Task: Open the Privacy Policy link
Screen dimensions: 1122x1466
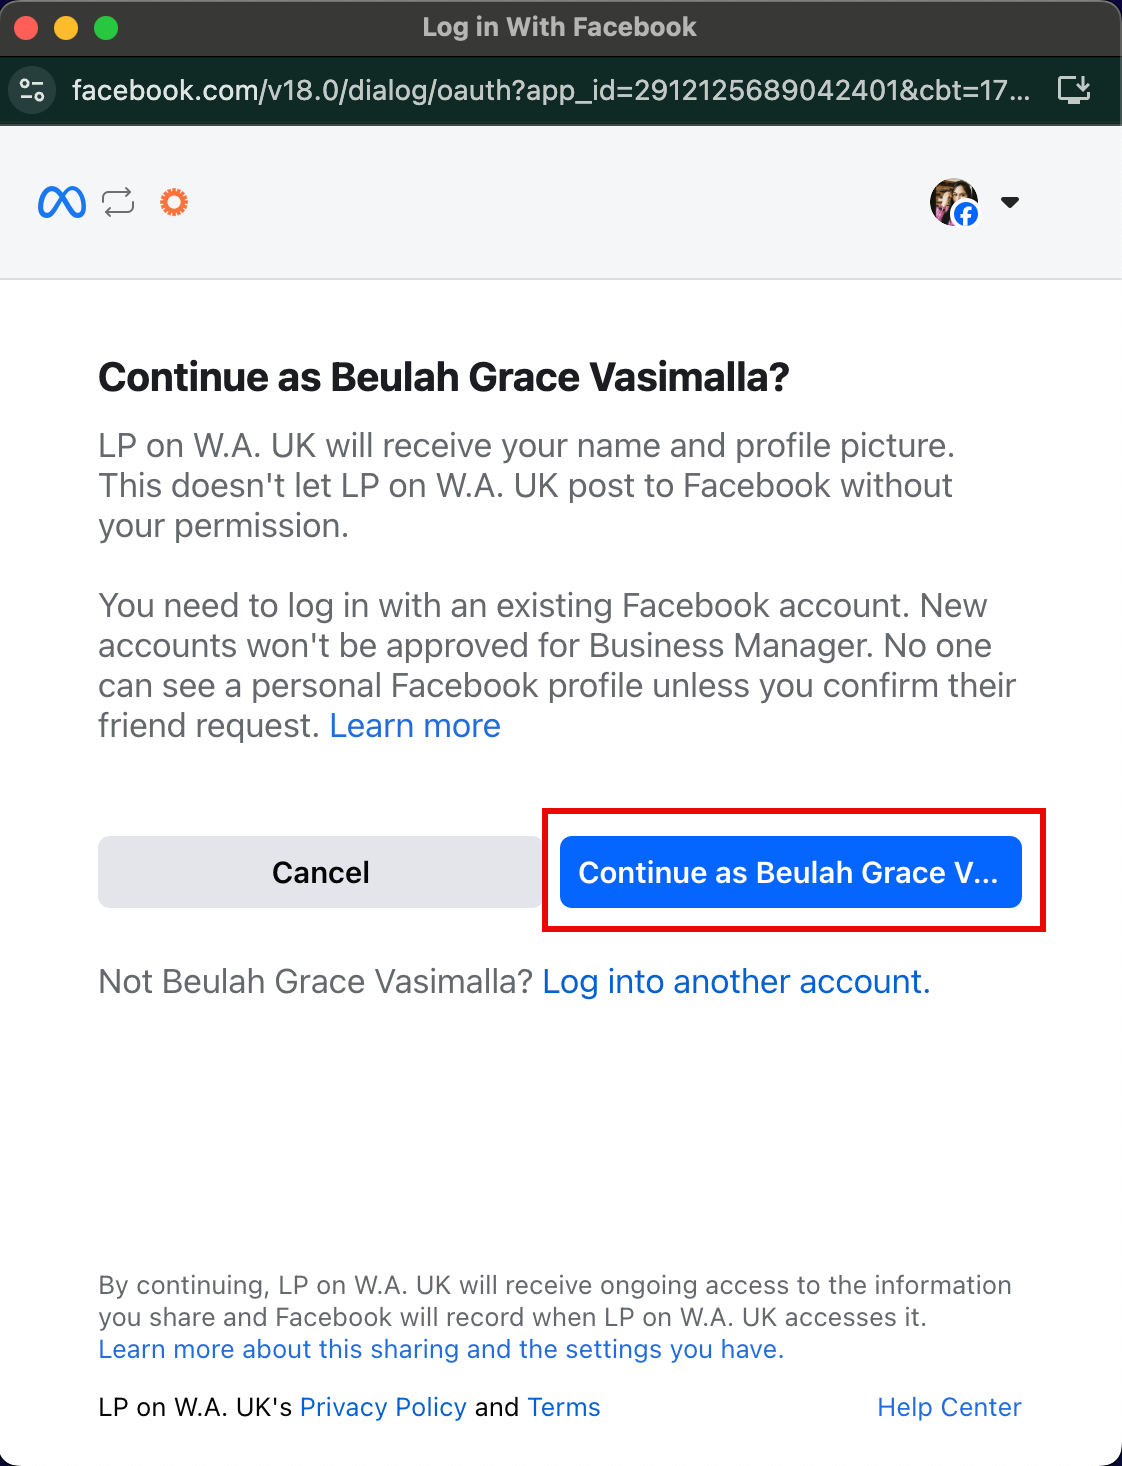Action: pos(383,1407)
